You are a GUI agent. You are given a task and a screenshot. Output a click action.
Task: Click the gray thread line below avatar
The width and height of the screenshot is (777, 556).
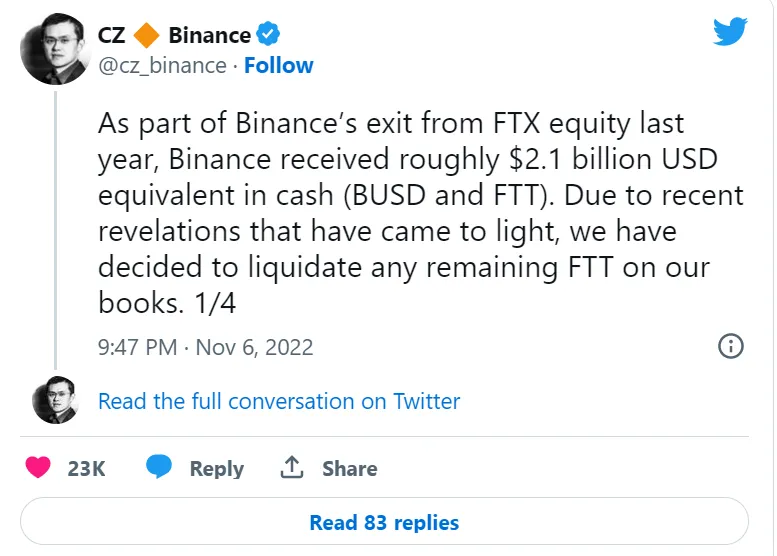click(x=56, y=230)
